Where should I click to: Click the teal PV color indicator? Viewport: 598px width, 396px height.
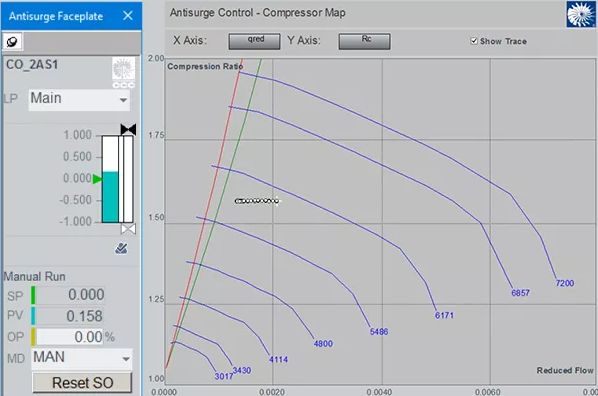[33, 316]
